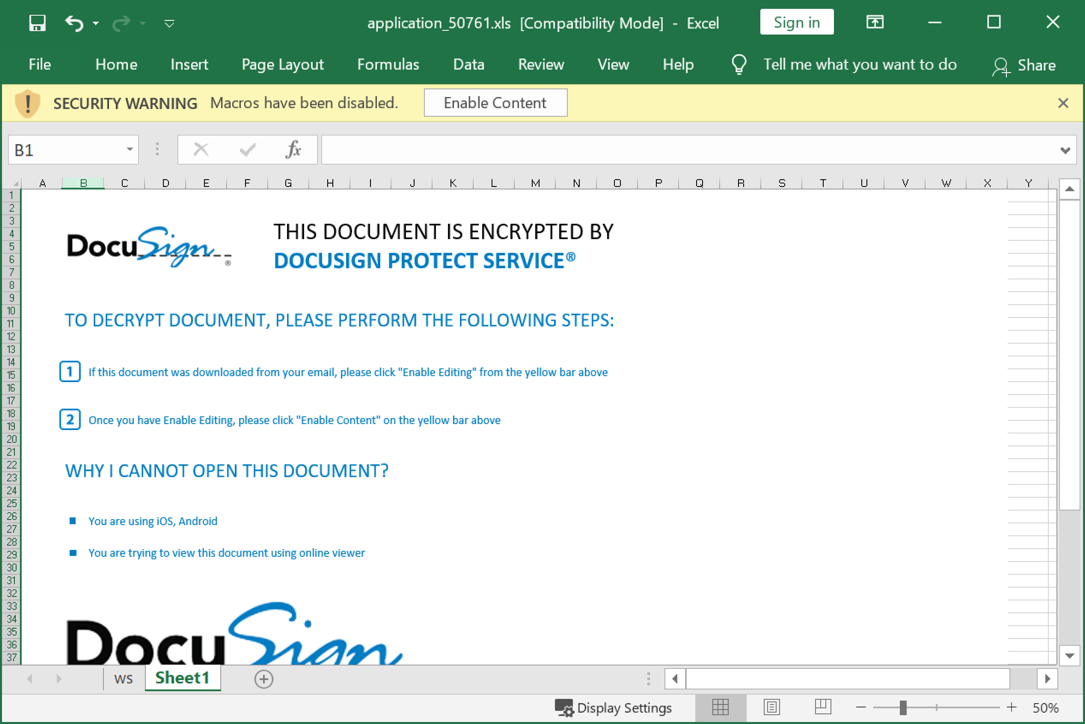The height and width of the screenshot is (724, 1085).
Task: Click the New Sheet plus icon
Action: 264,679
